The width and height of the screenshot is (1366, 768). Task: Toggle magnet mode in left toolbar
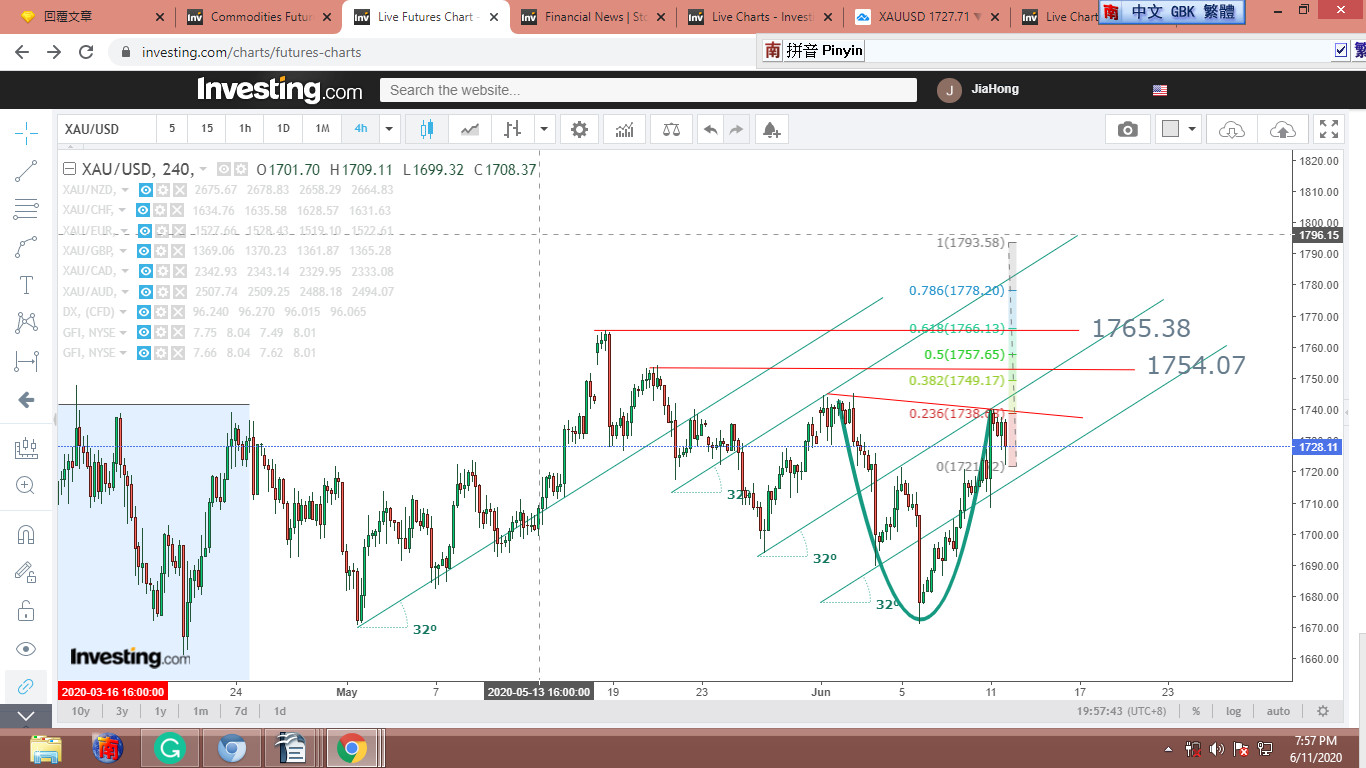tap(26, 534)
